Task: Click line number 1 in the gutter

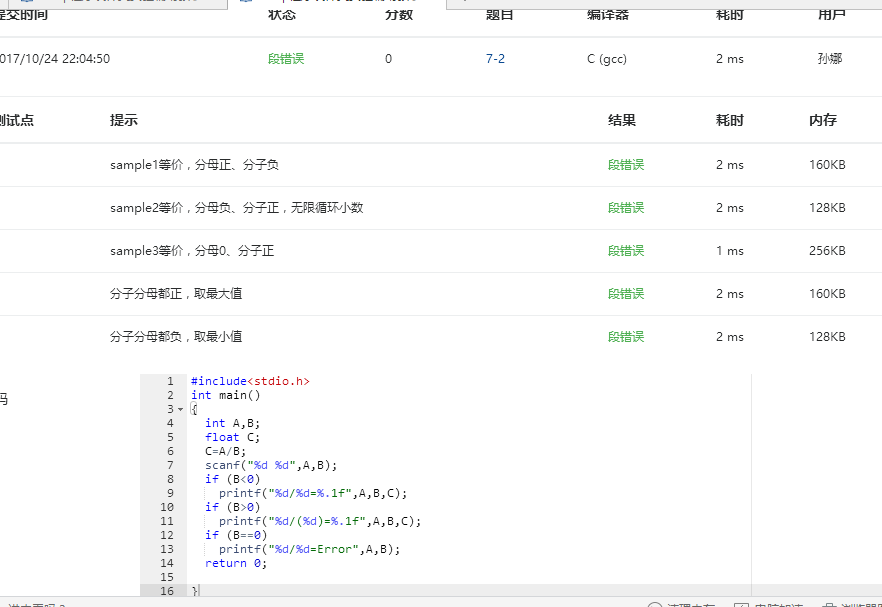Action: pos(170,381)
